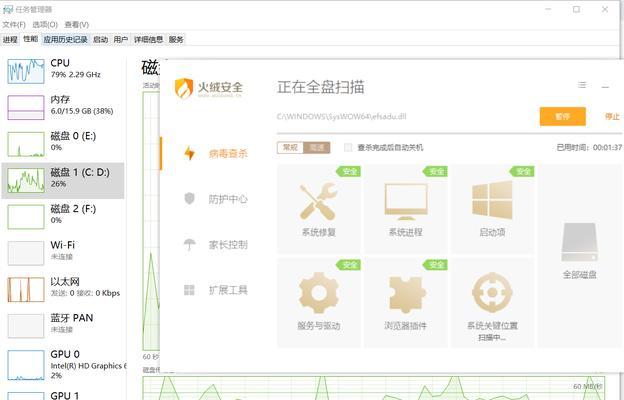Stop the scan via 停止 link
This screenshot has width=624, height=400.
pyautogui.click(x=612, y=116)
